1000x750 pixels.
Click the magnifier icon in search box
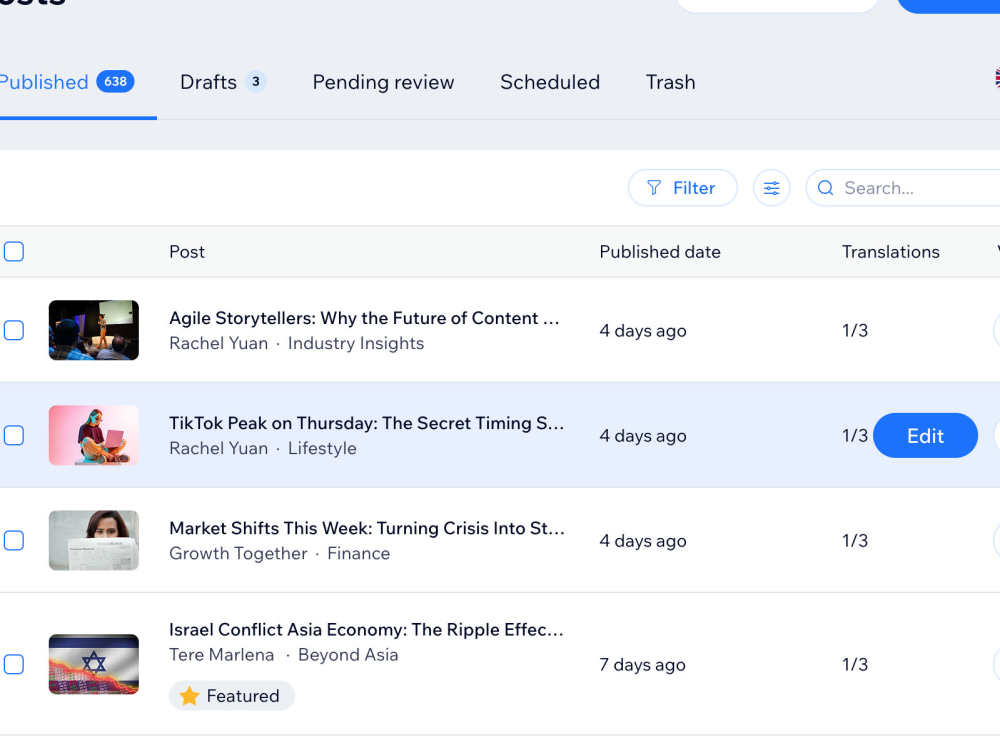pyautogui.click(x=825, y=188)
